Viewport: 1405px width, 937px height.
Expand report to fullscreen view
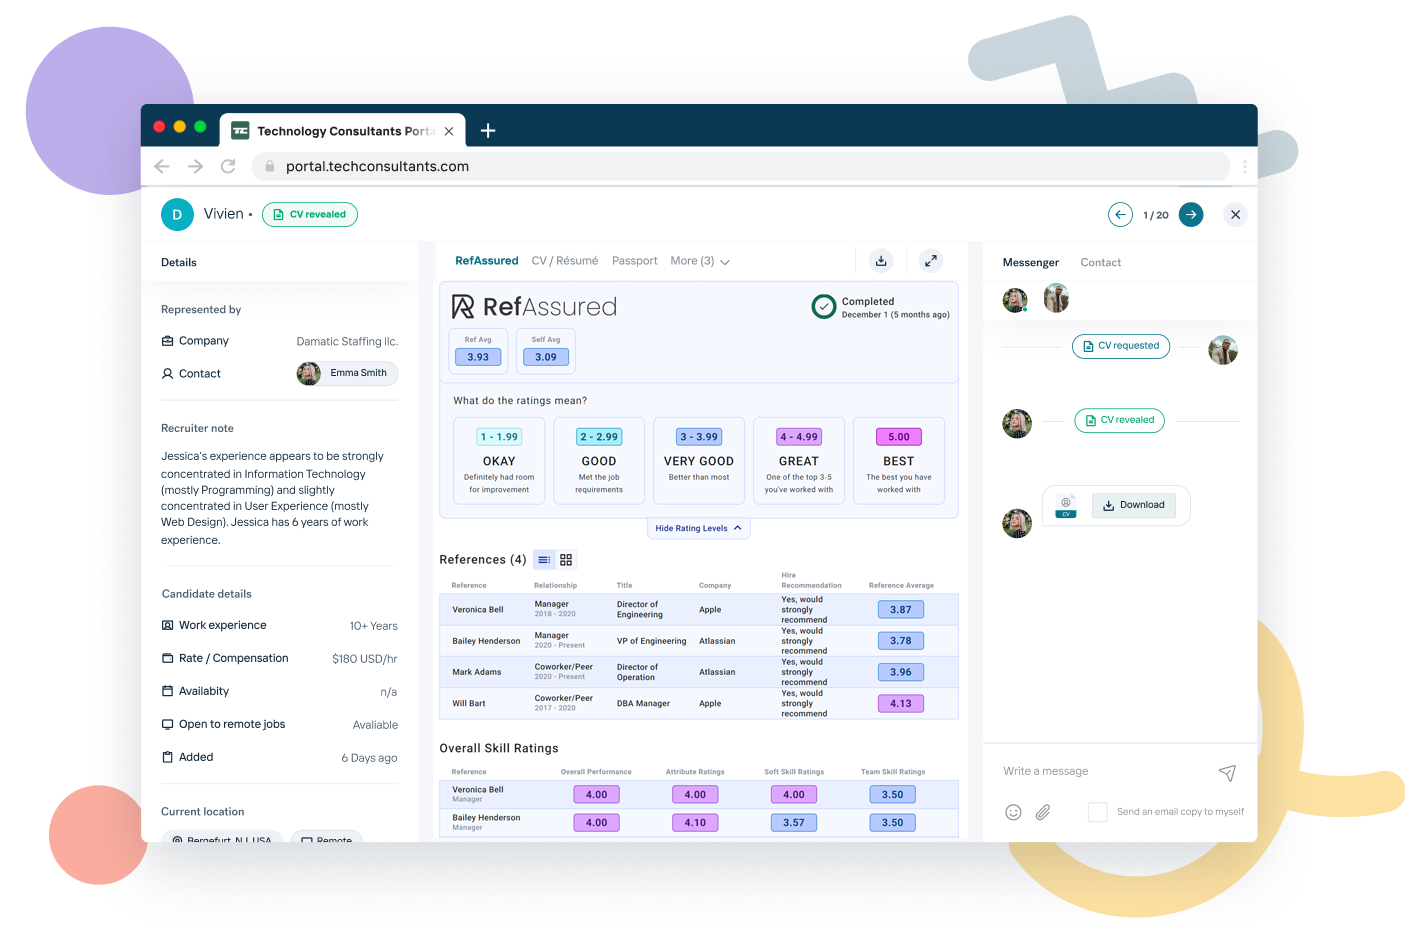[x=930, y=260]
